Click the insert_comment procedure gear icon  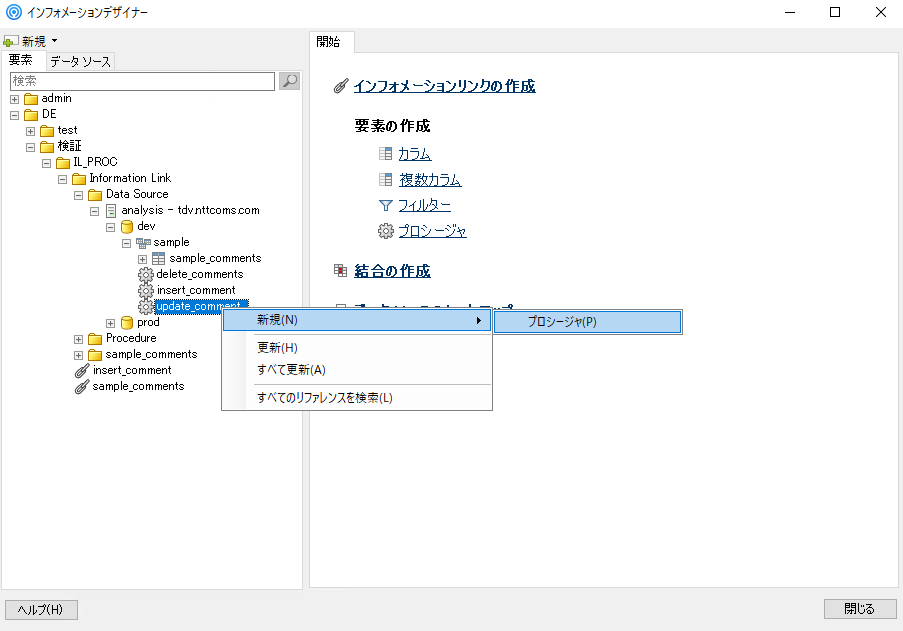(146, 291)
